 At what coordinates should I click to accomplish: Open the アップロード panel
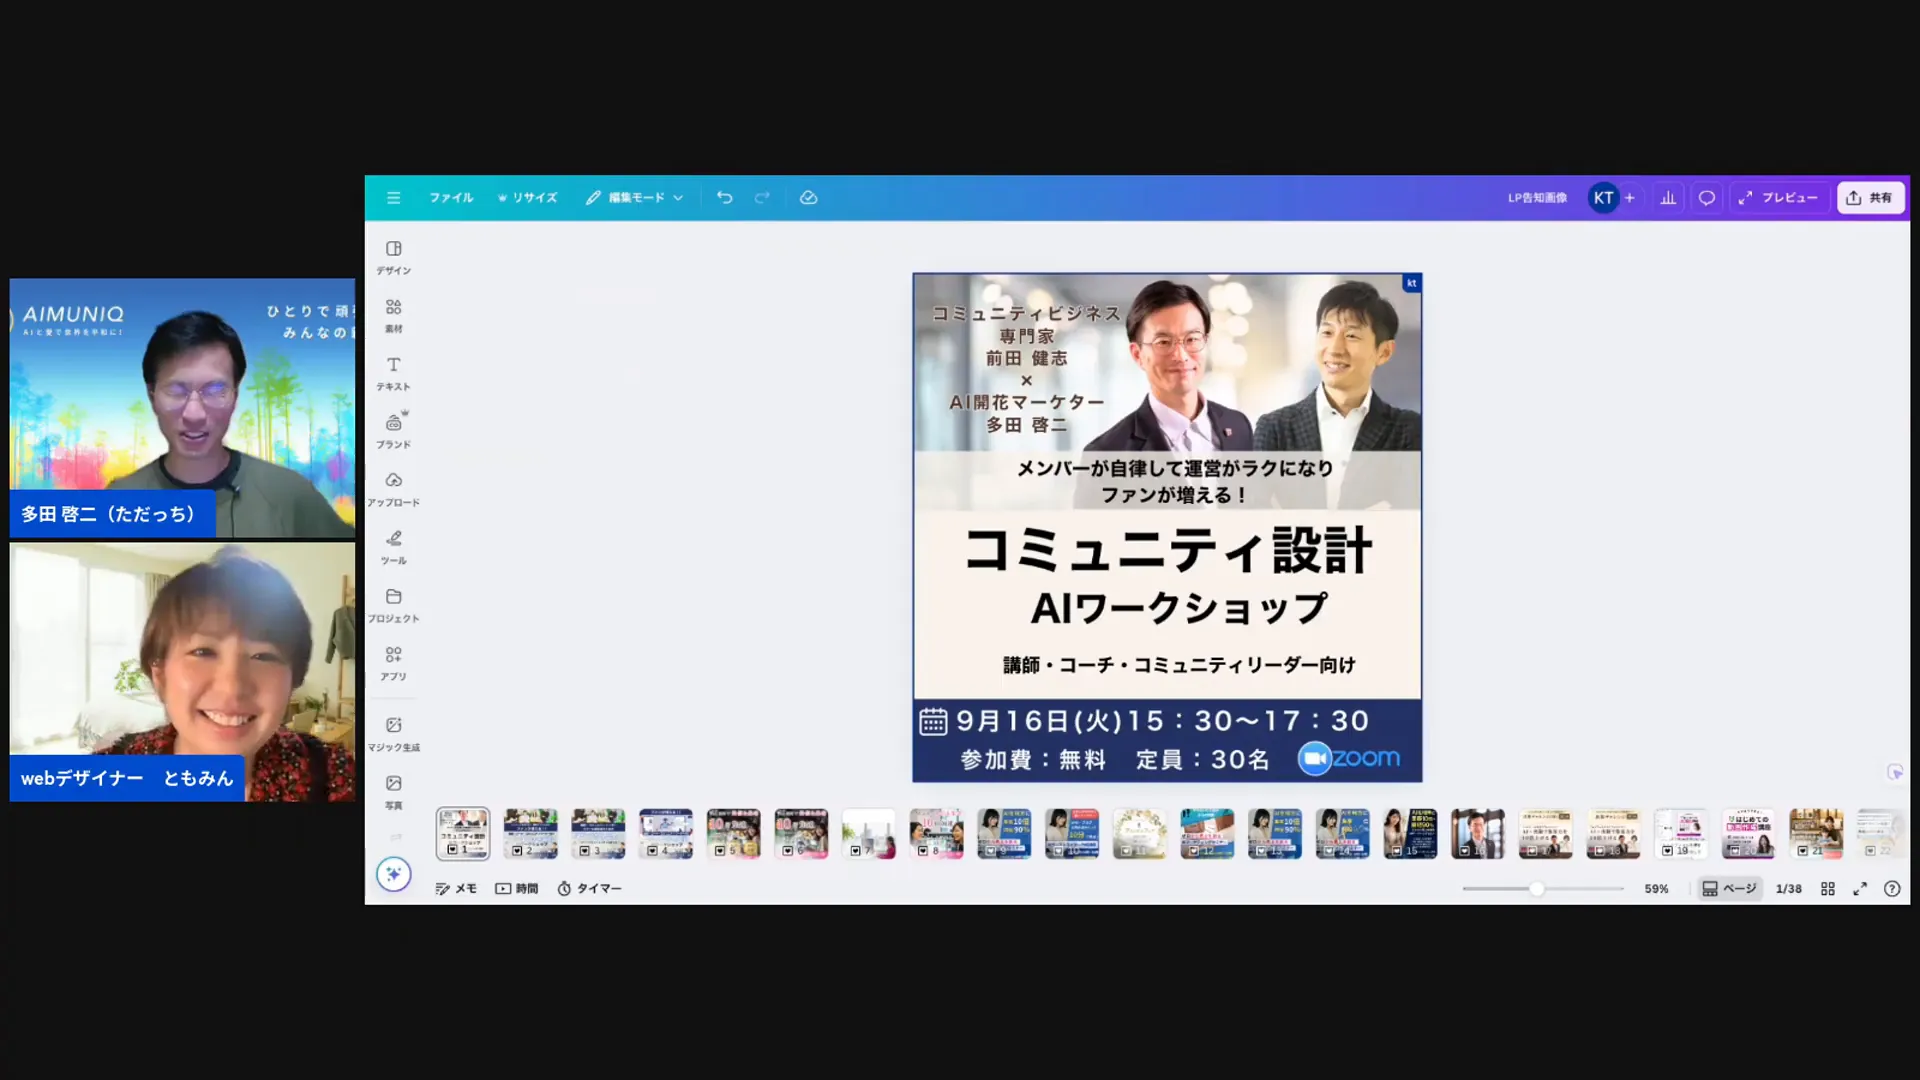point(394,489)
